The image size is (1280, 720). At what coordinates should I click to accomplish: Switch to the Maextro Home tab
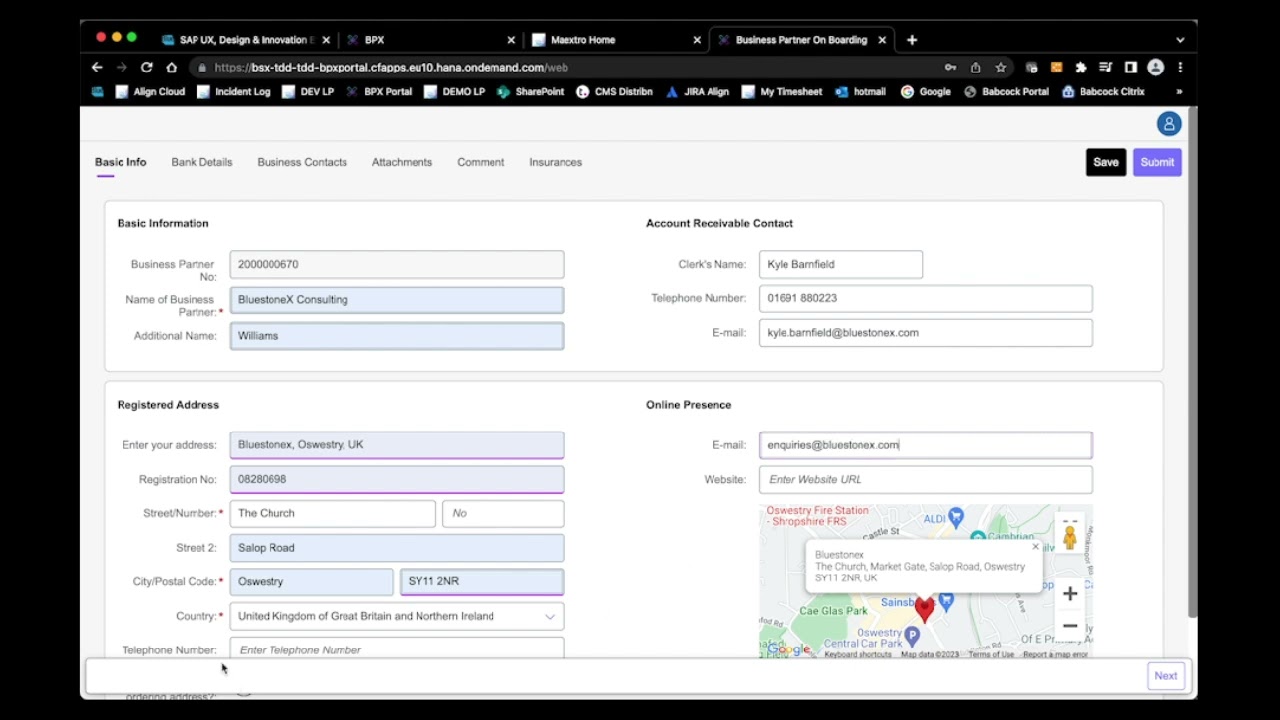(583, 40)
